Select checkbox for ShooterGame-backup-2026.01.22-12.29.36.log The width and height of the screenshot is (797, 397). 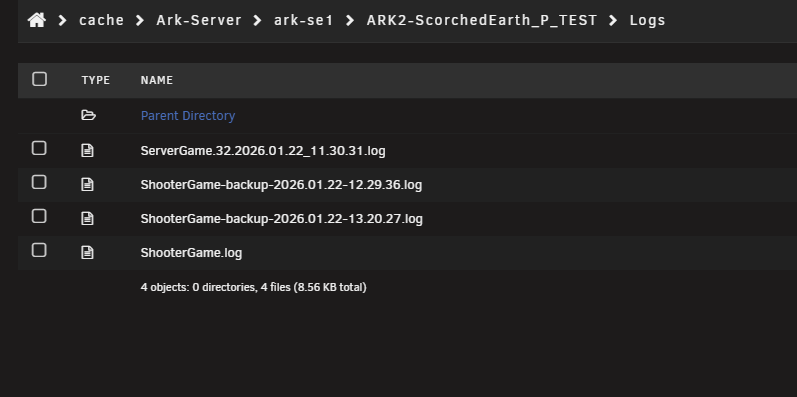pos(39,182)
